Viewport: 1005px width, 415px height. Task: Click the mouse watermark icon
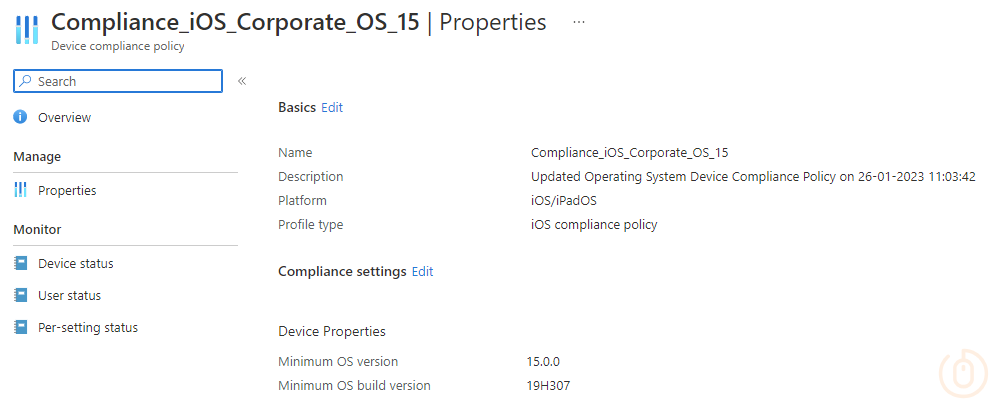click(x=962, y=374)
